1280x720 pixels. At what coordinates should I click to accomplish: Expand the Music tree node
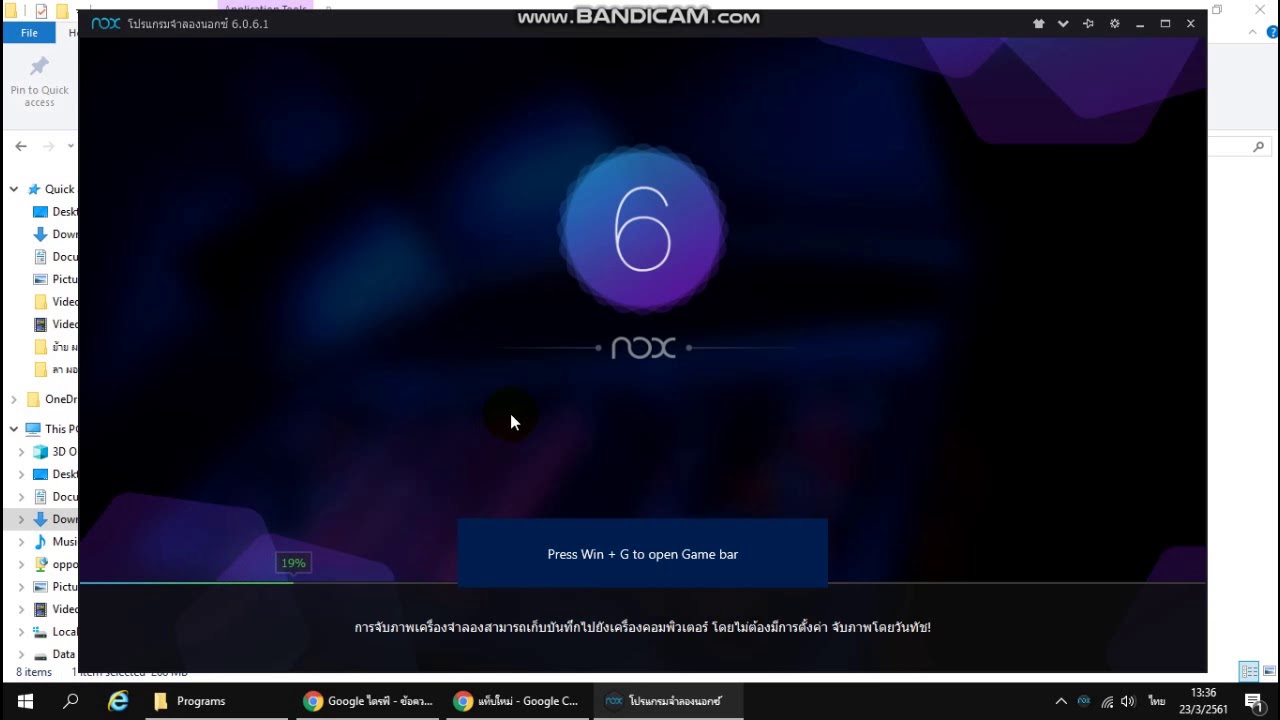[21, 542]
